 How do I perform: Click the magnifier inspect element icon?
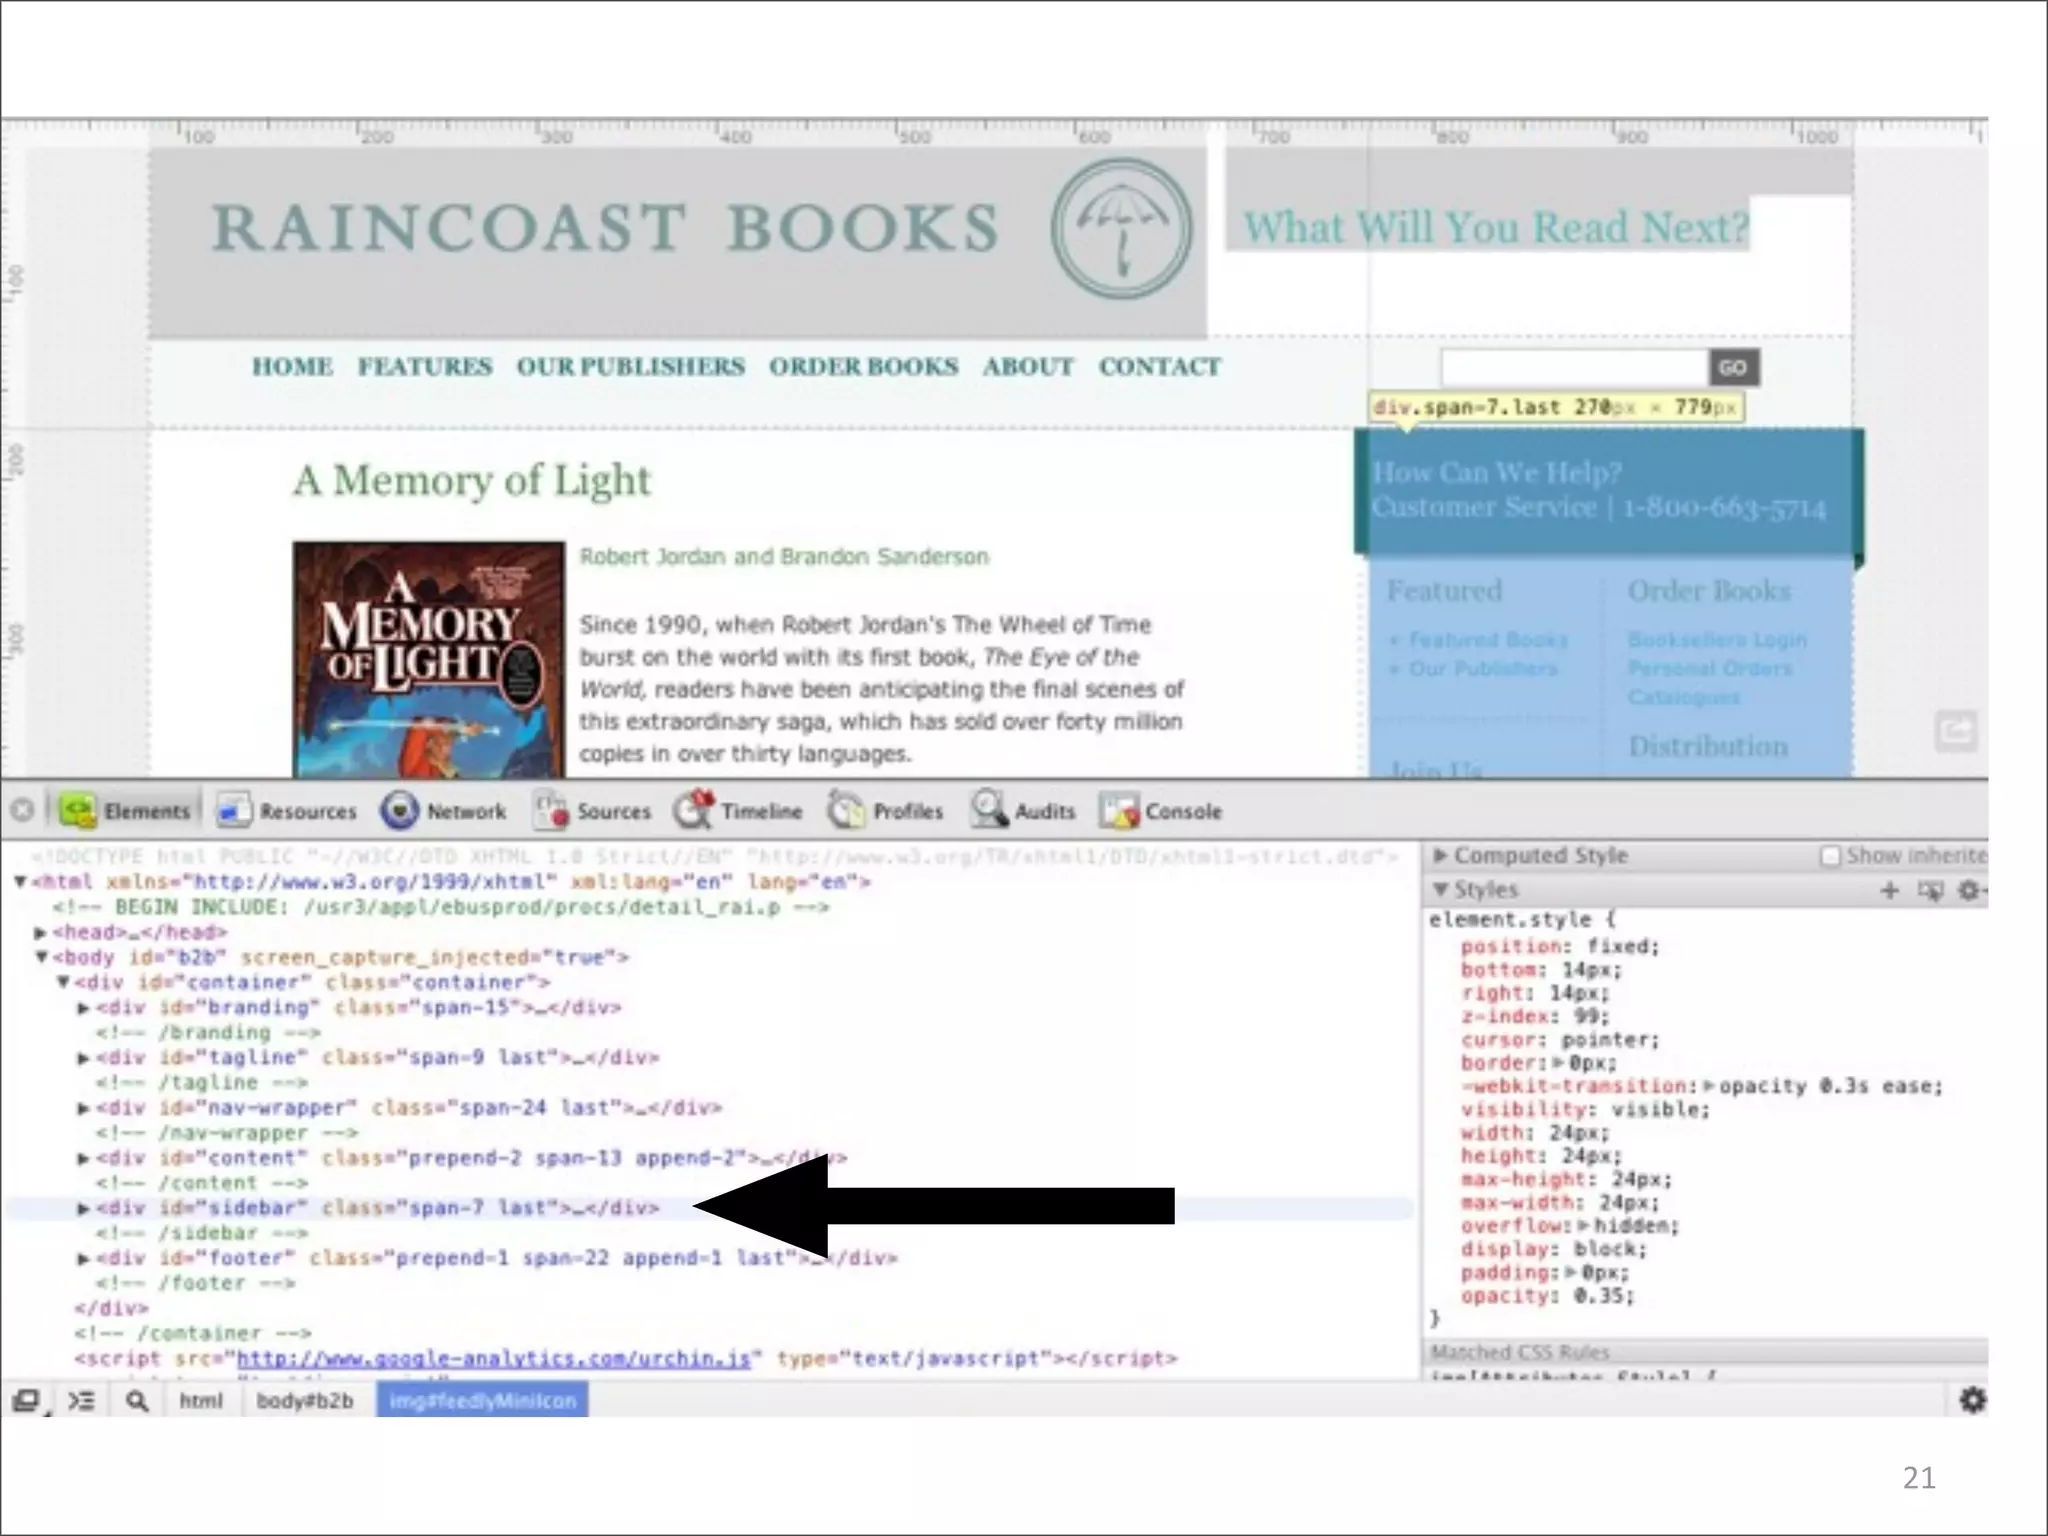click(x=137, y=1401)
